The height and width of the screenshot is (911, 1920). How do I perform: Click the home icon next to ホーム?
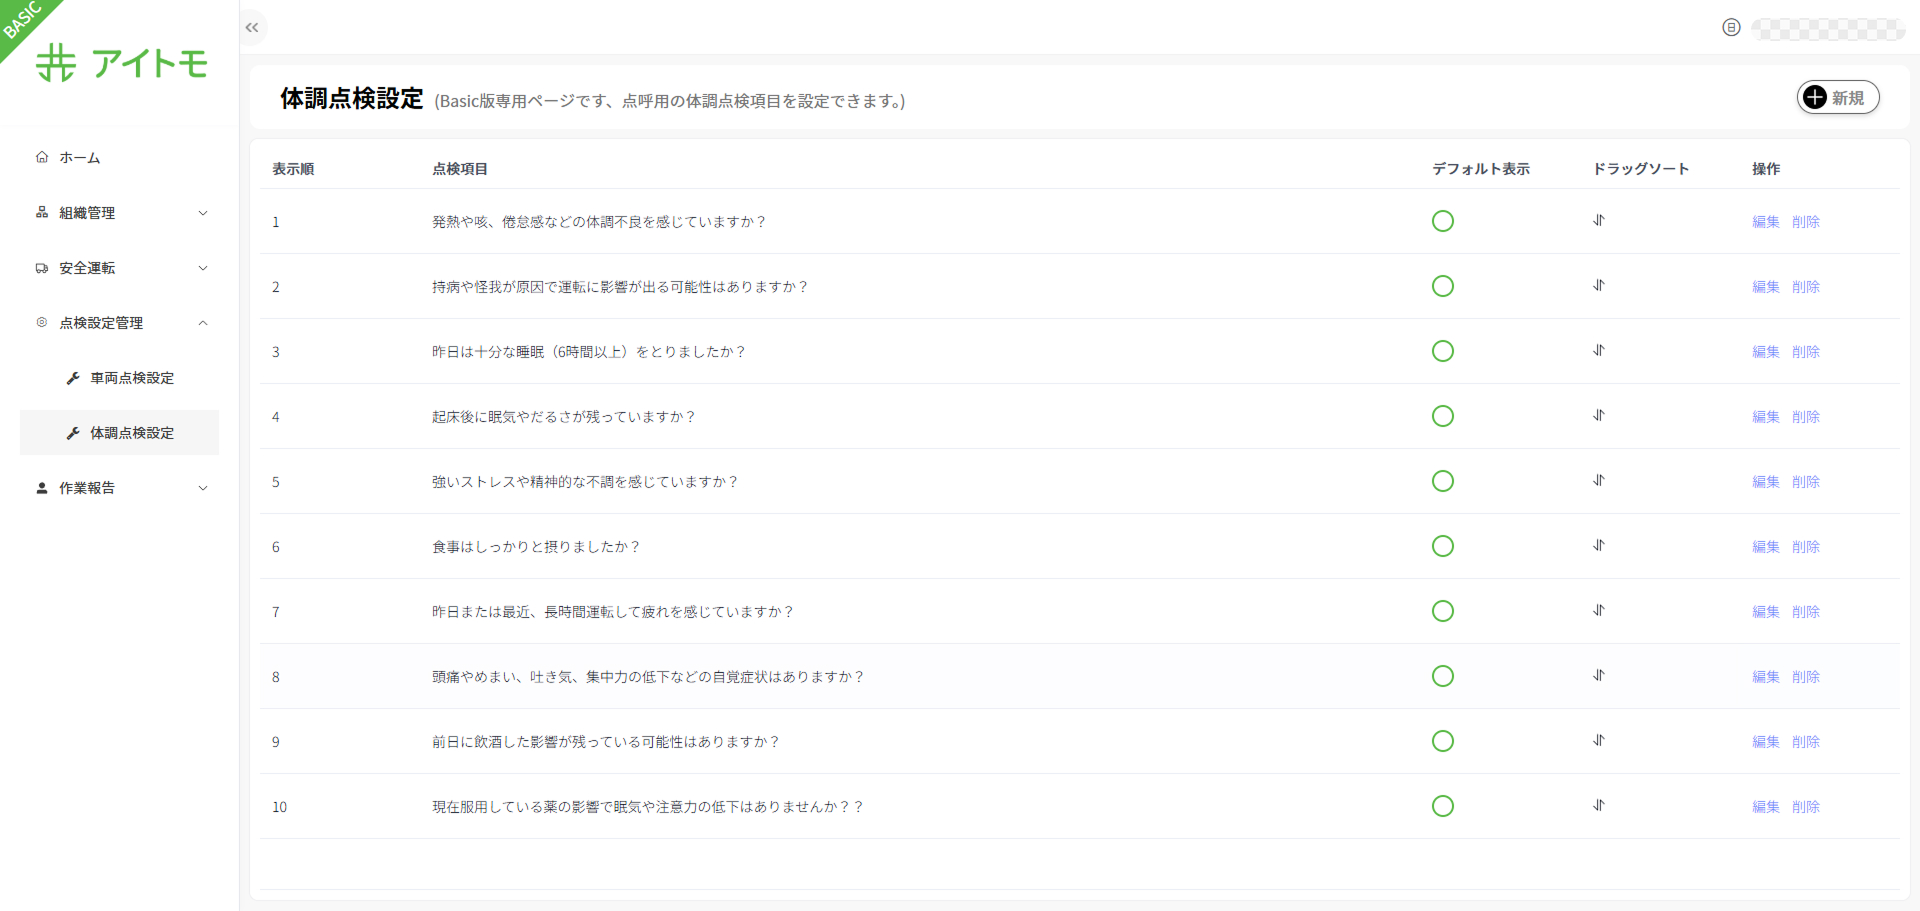pyautogui.click(x=41, y=157)
